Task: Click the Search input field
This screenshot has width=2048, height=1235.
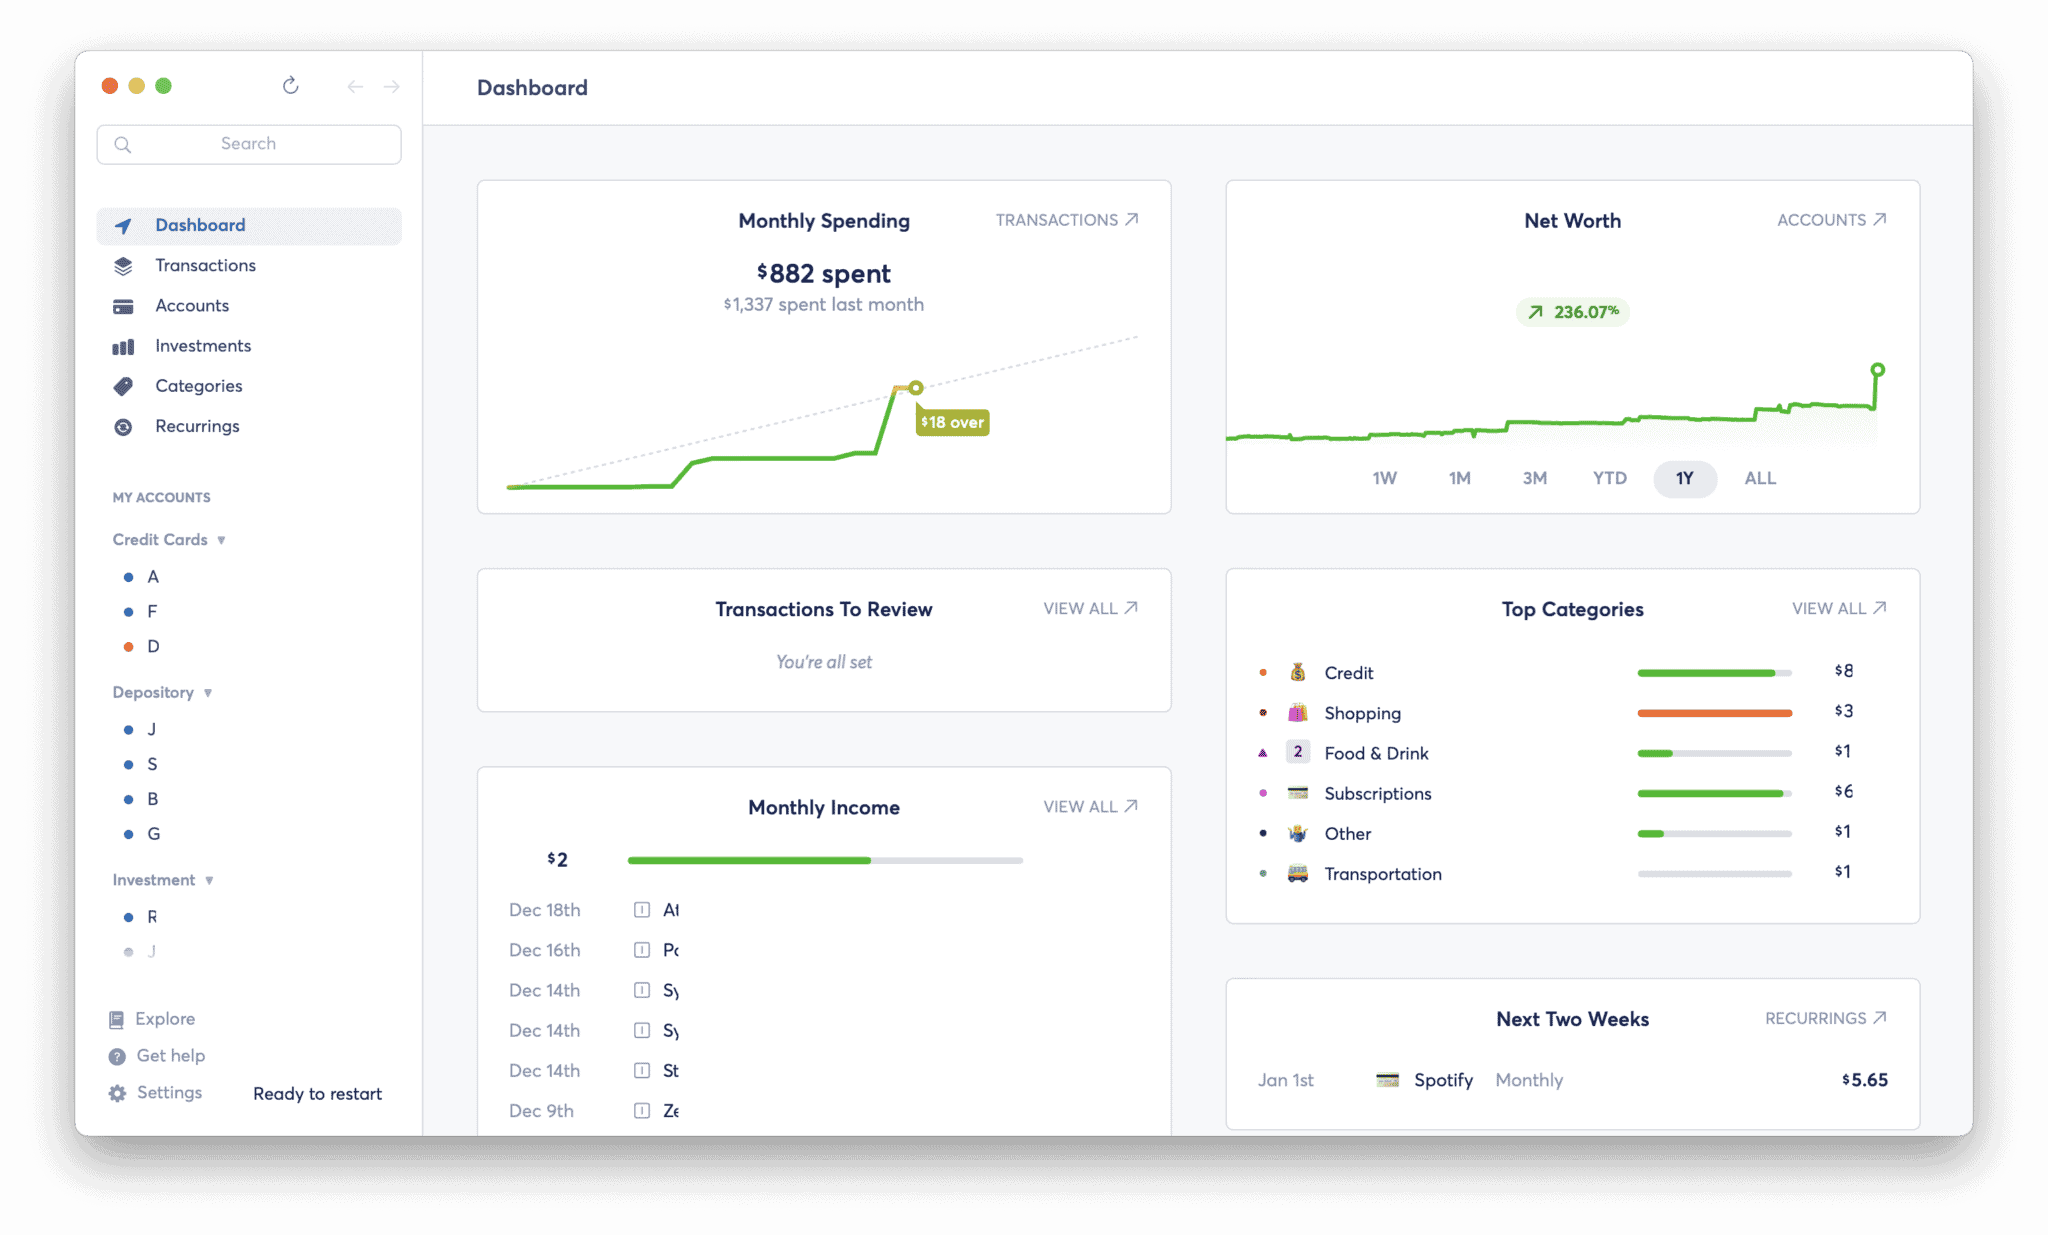Action: coord(249,144)
